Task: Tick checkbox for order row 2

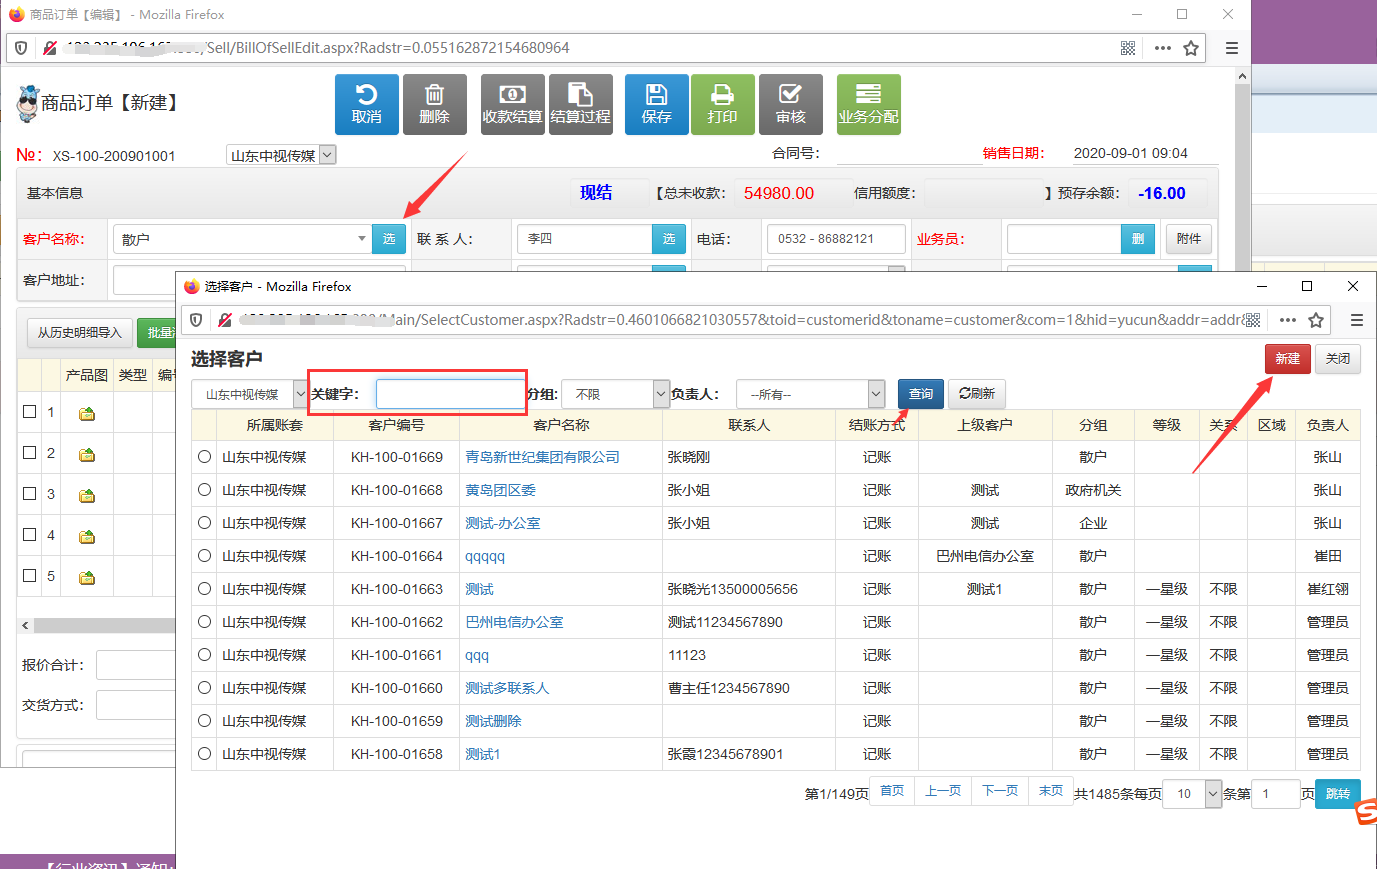Action: (x=30, y=452)
